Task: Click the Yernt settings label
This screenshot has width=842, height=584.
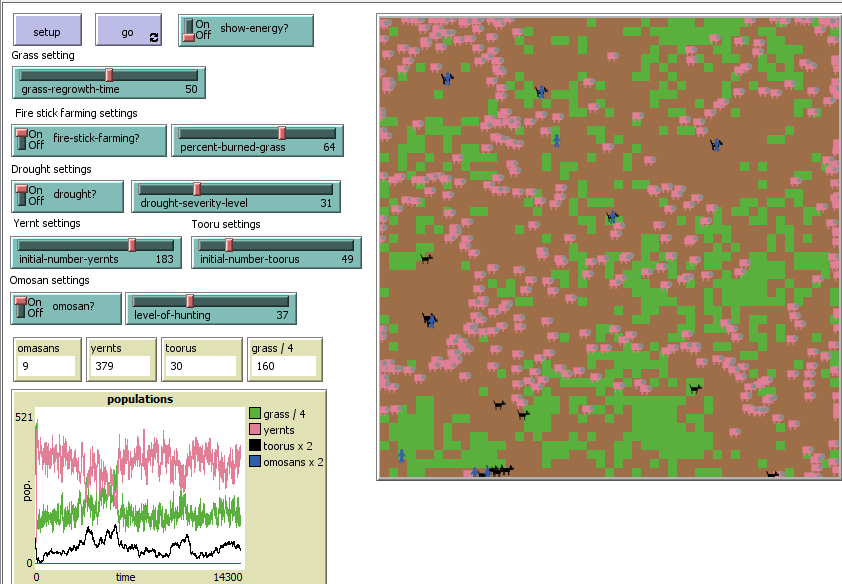Action: click(x=47, y=223)
